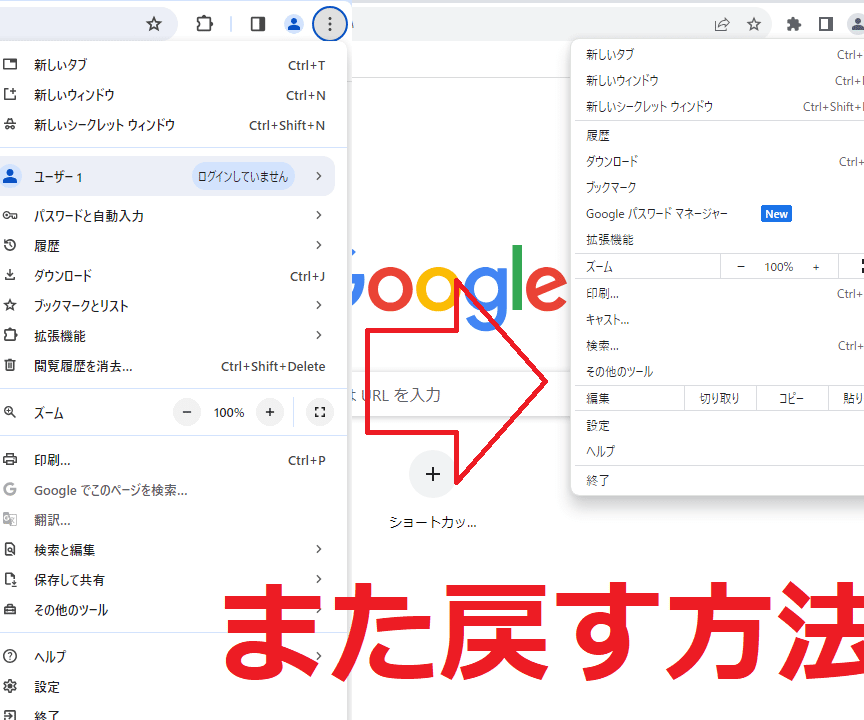Expand the 履歴 submenu arrow in left menu
The width and height of the screenshot is (864, 720).
(318, 245)
